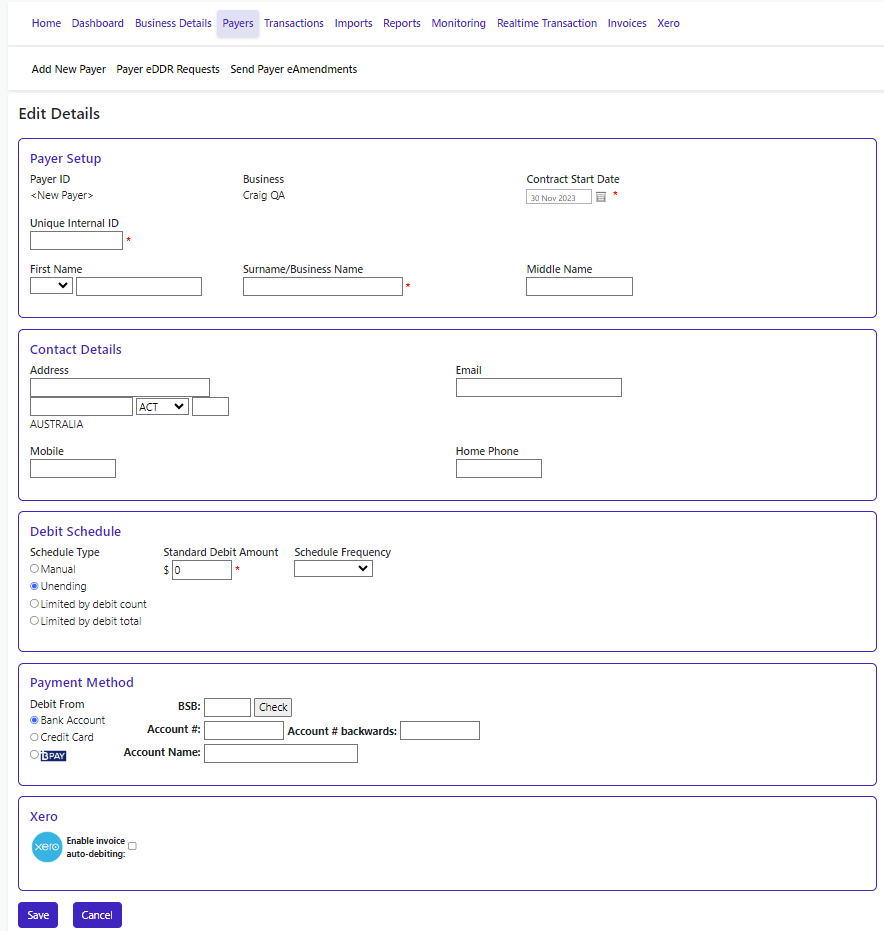Screen dimensions: 884x931
Task: Navigate to Realtime Transaction page
Action: pyautogui.click(x=547, y=23)
